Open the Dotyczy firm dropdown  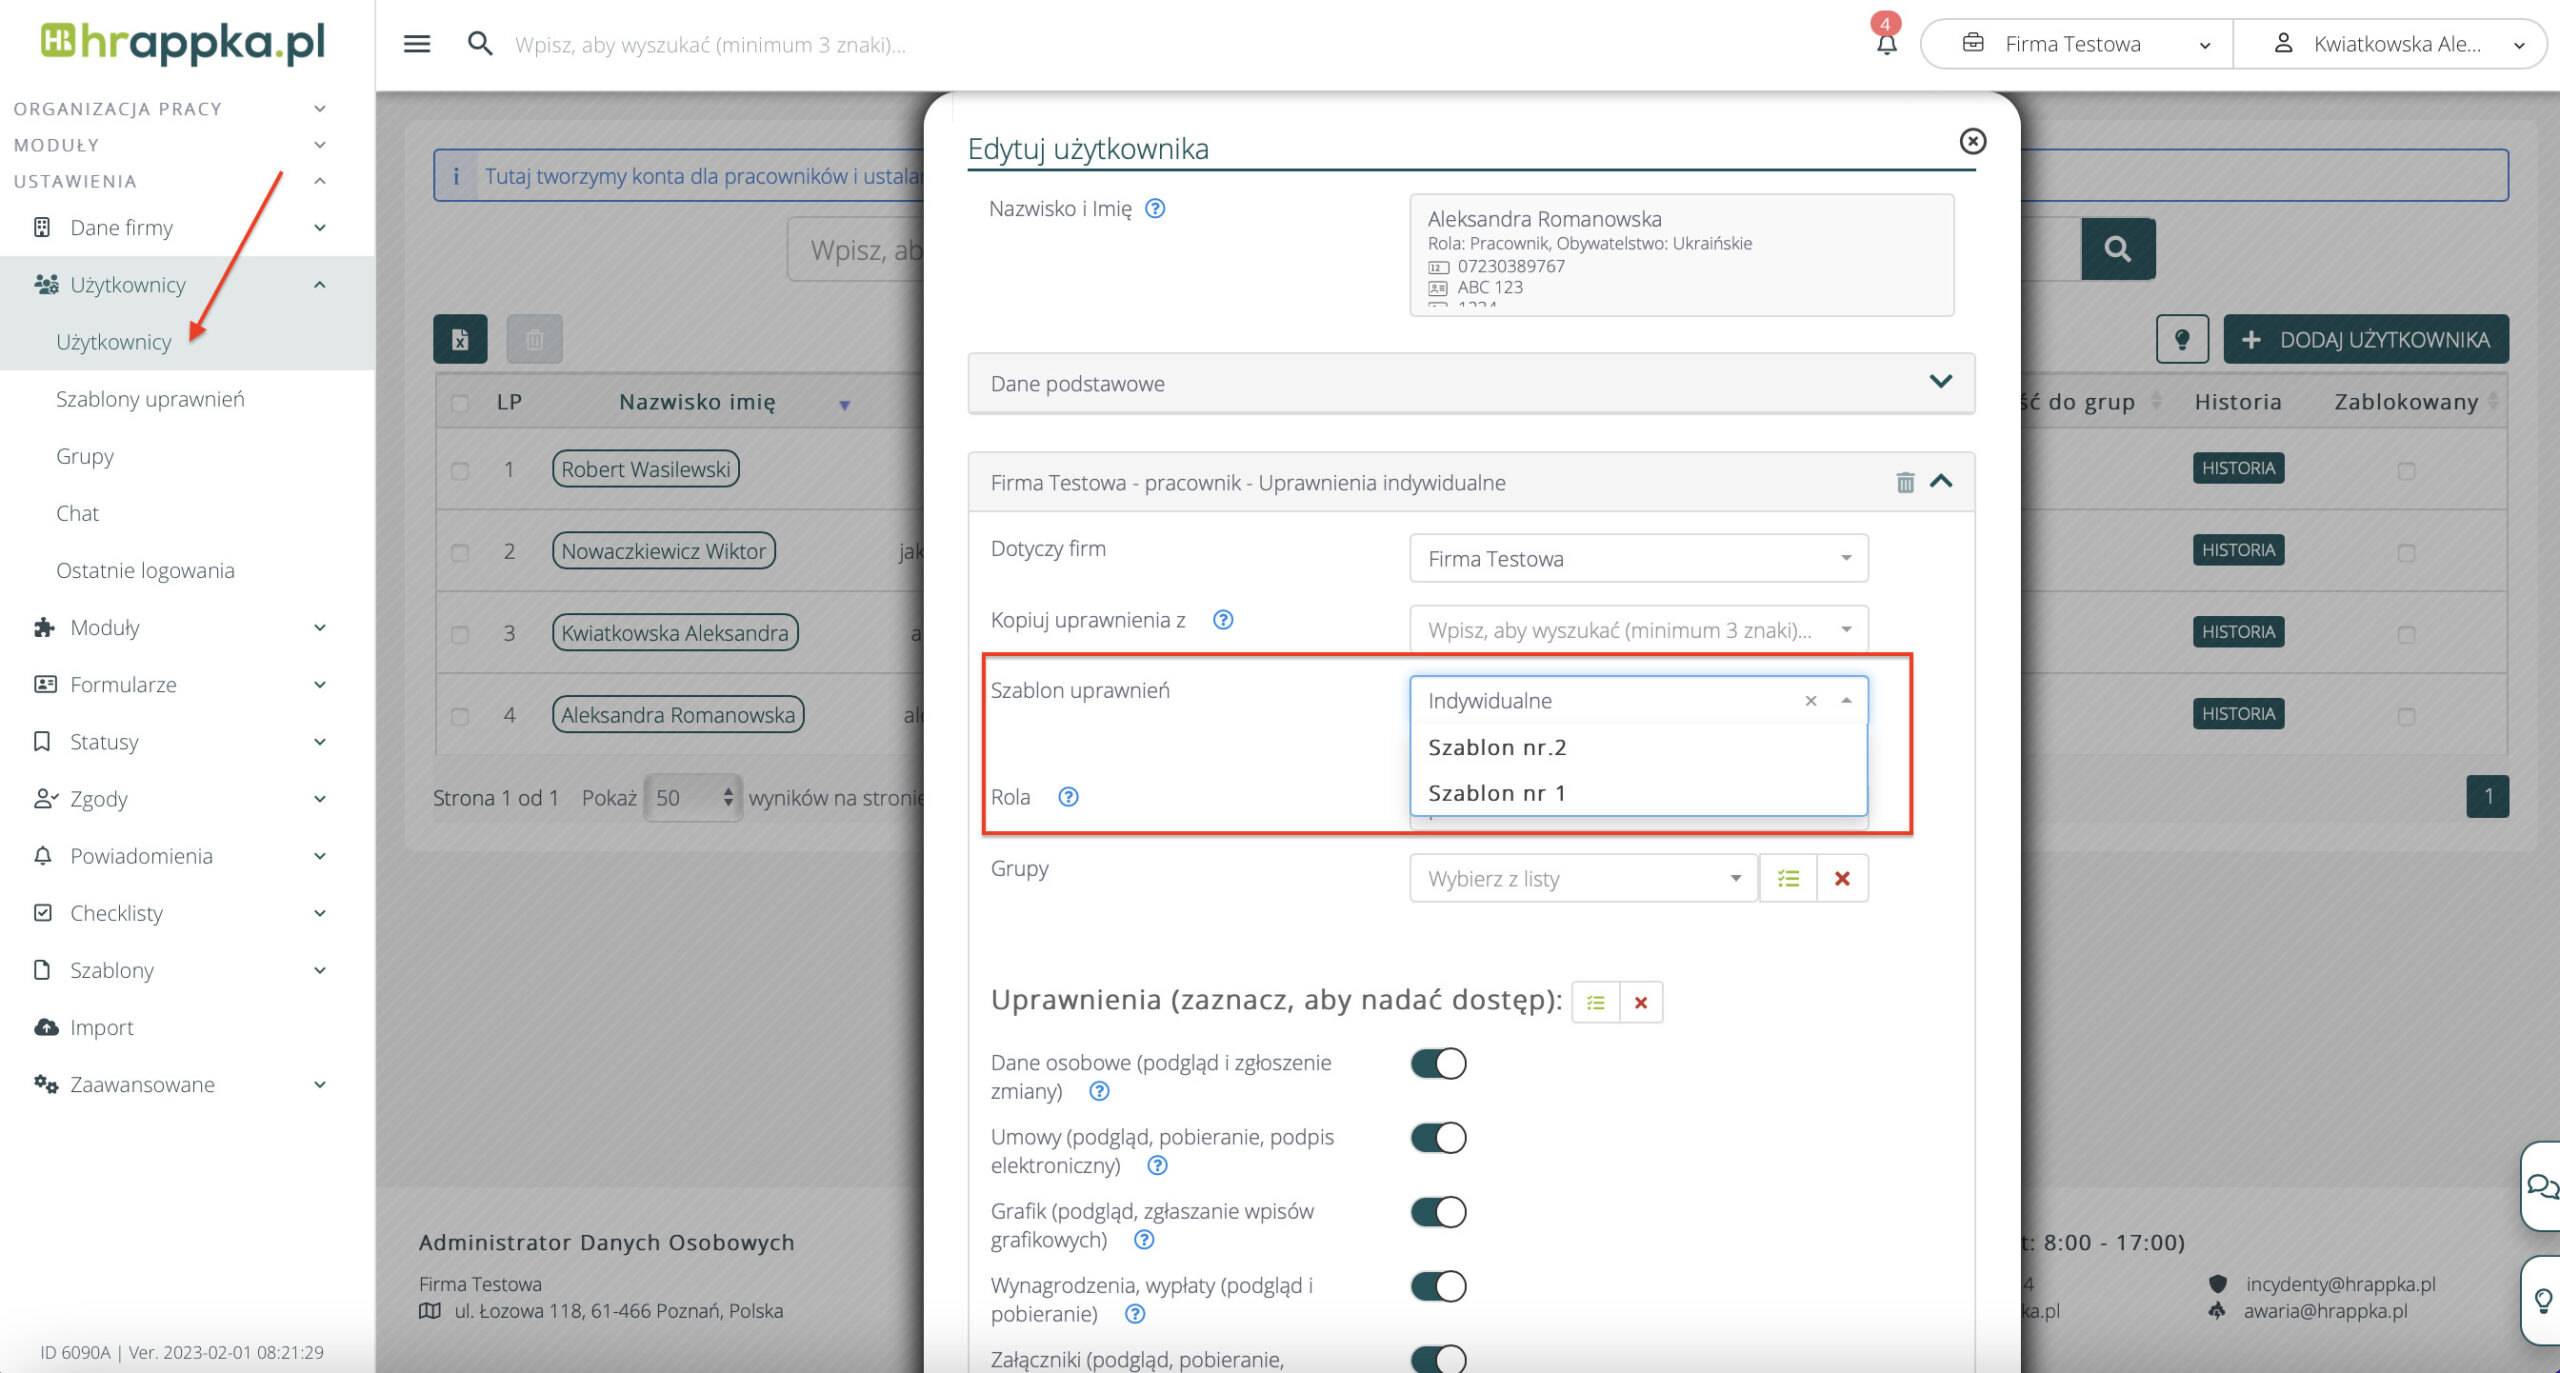(1638, 558)
